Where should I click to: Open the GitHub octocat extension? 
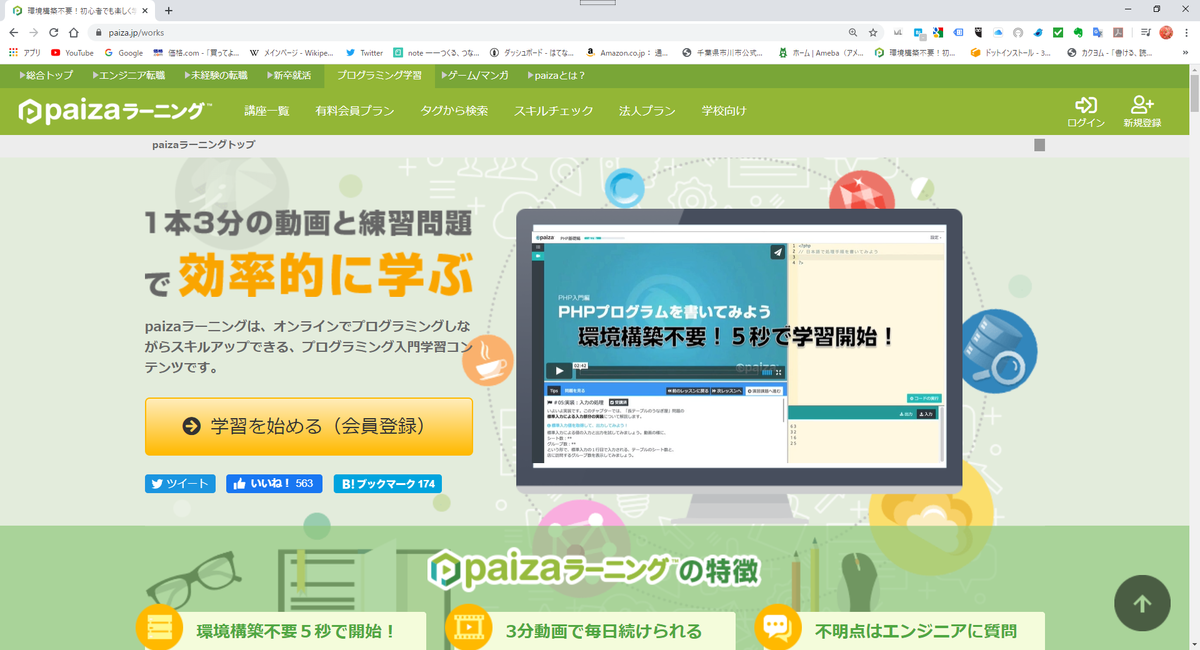click(x=1018, y=32)
